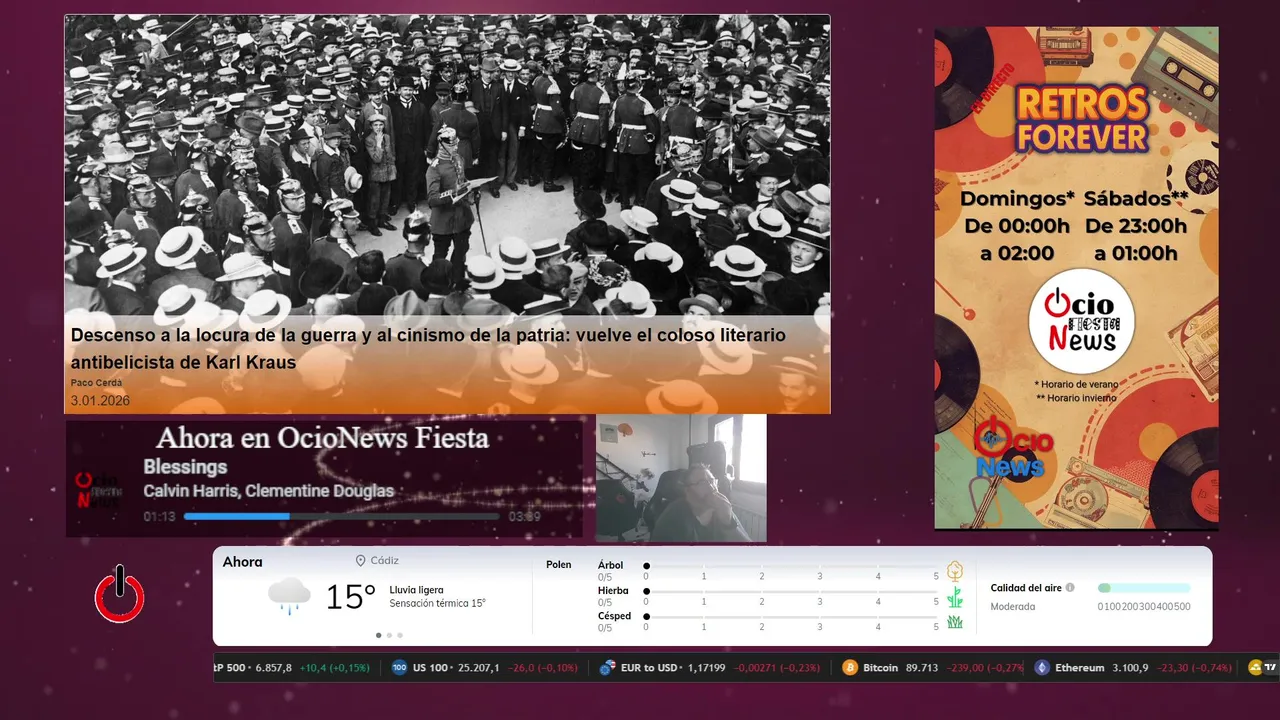This screenshot has width=1280, height=720.
Task: Click the Bitcoin ticker label
Action: (880, 668)
